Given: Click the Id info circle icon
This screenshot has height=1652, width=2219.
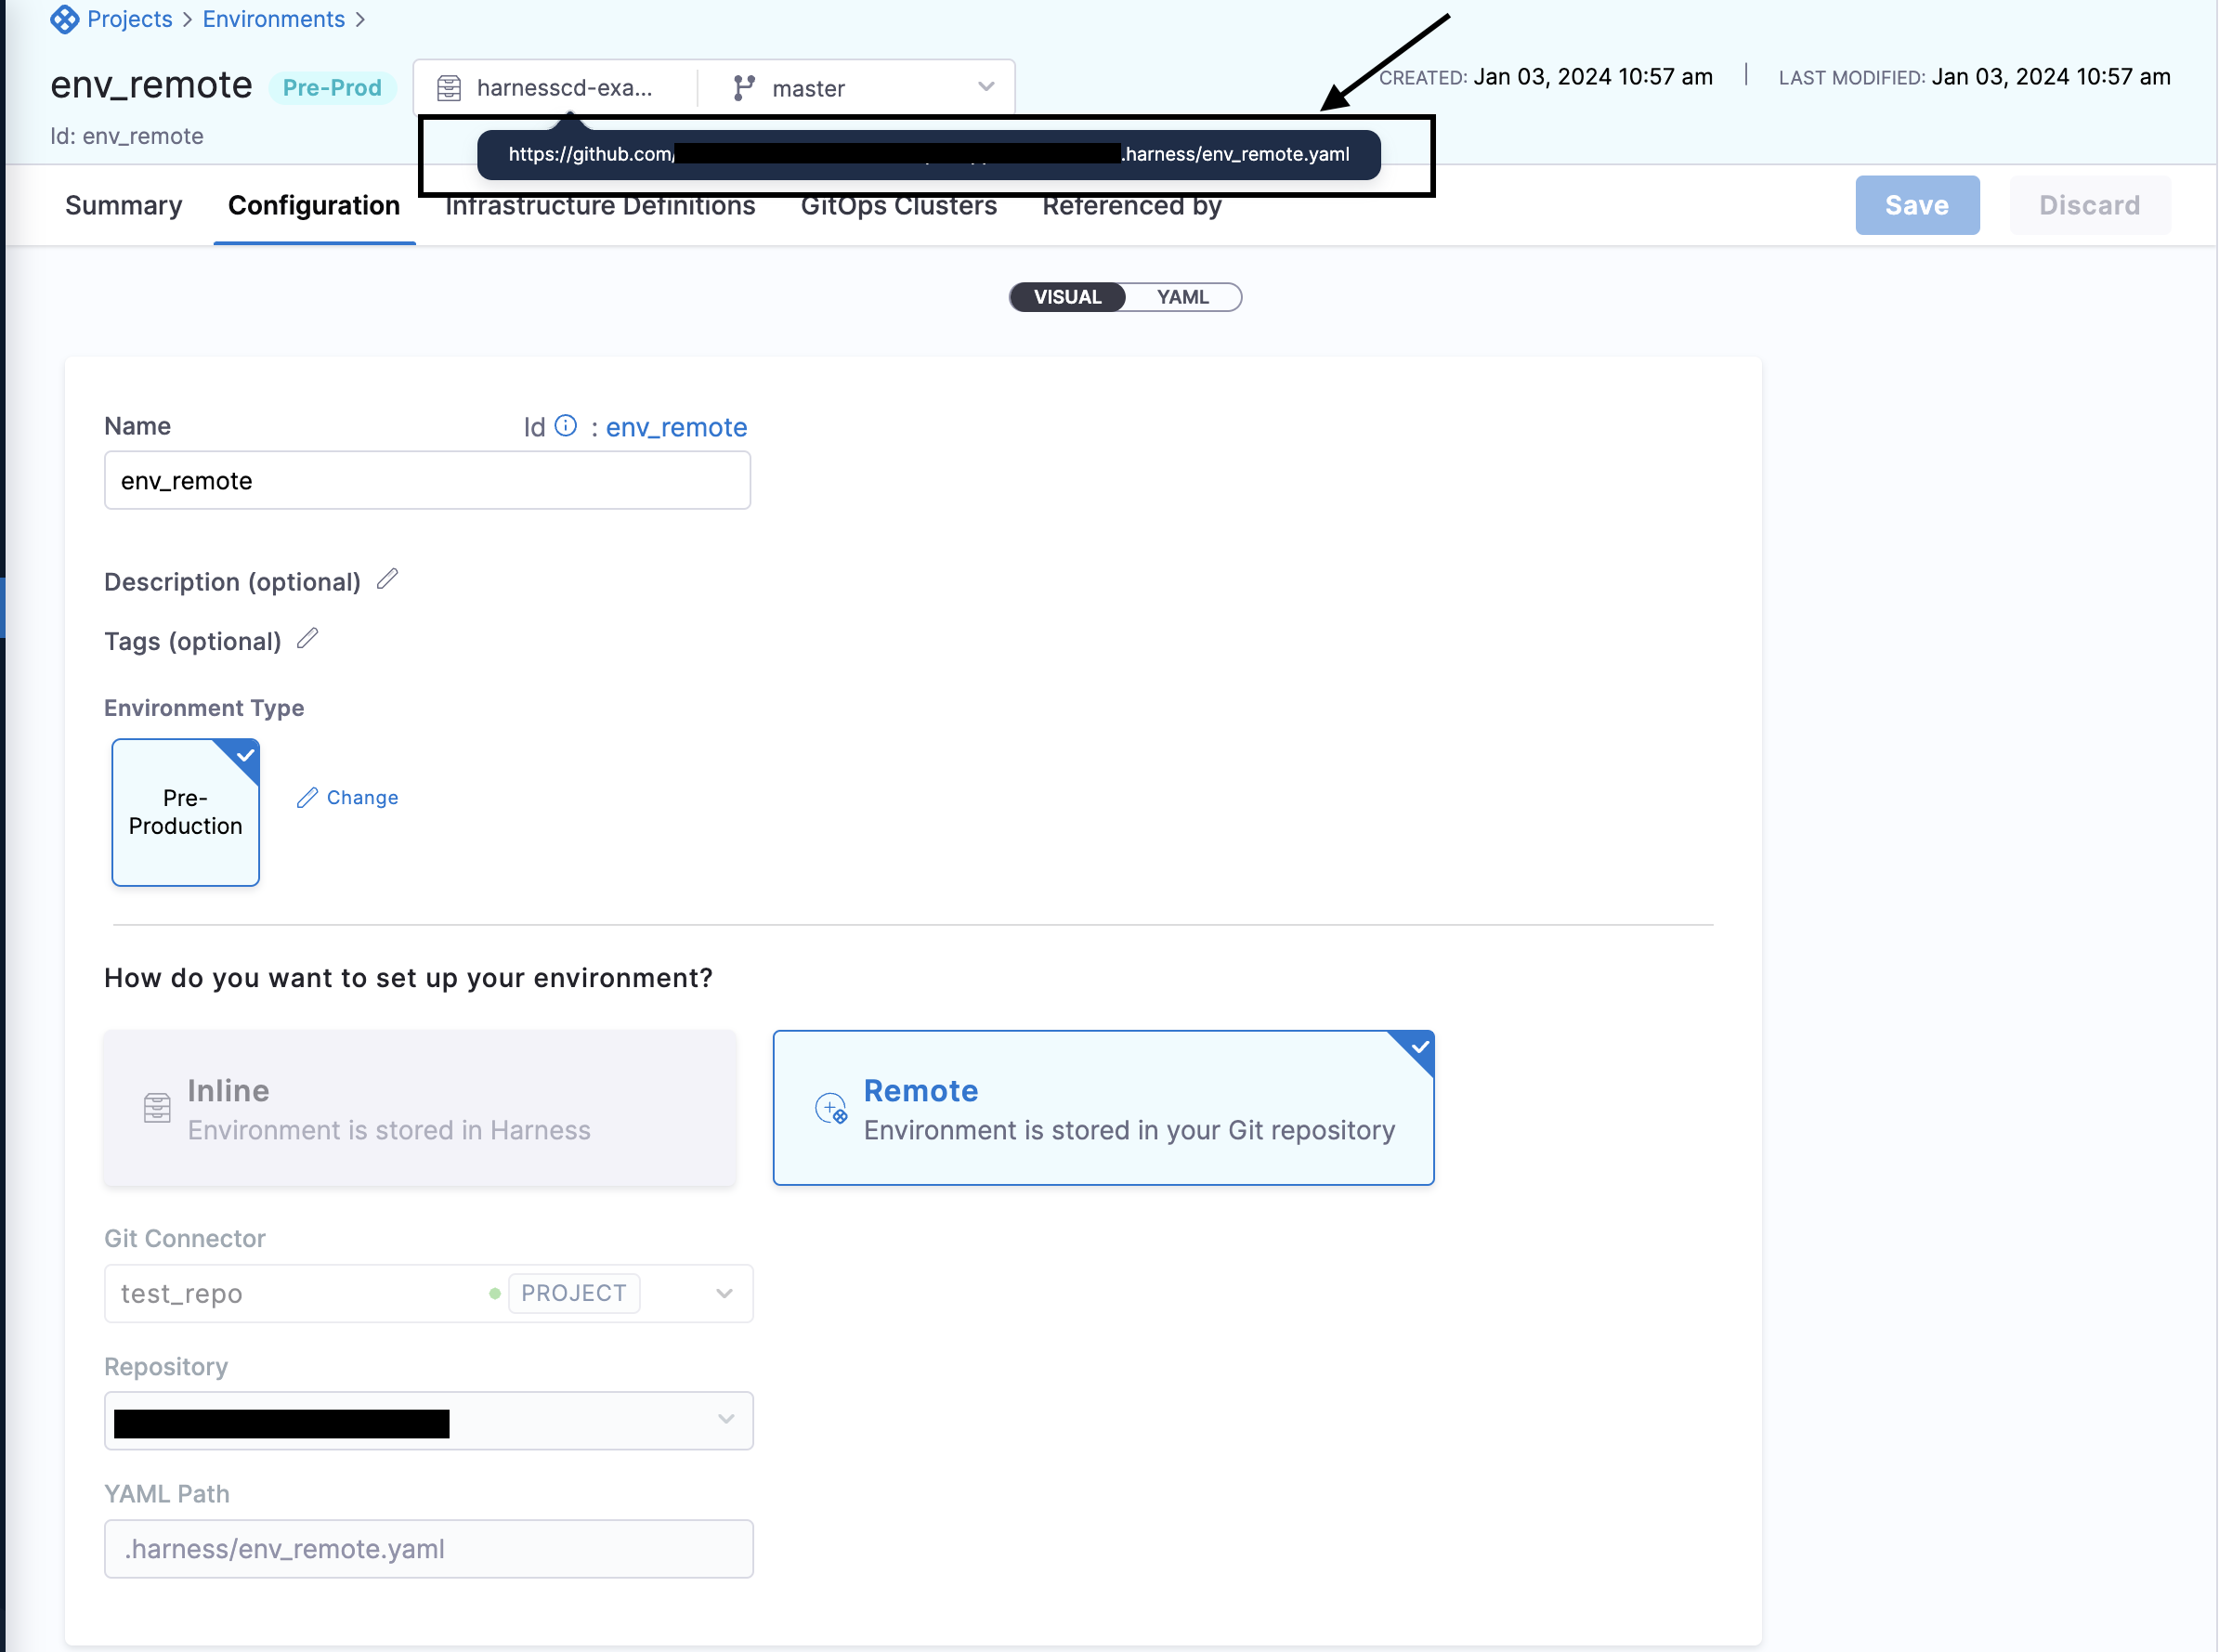Looking at the screenshot, I should 566,426.
